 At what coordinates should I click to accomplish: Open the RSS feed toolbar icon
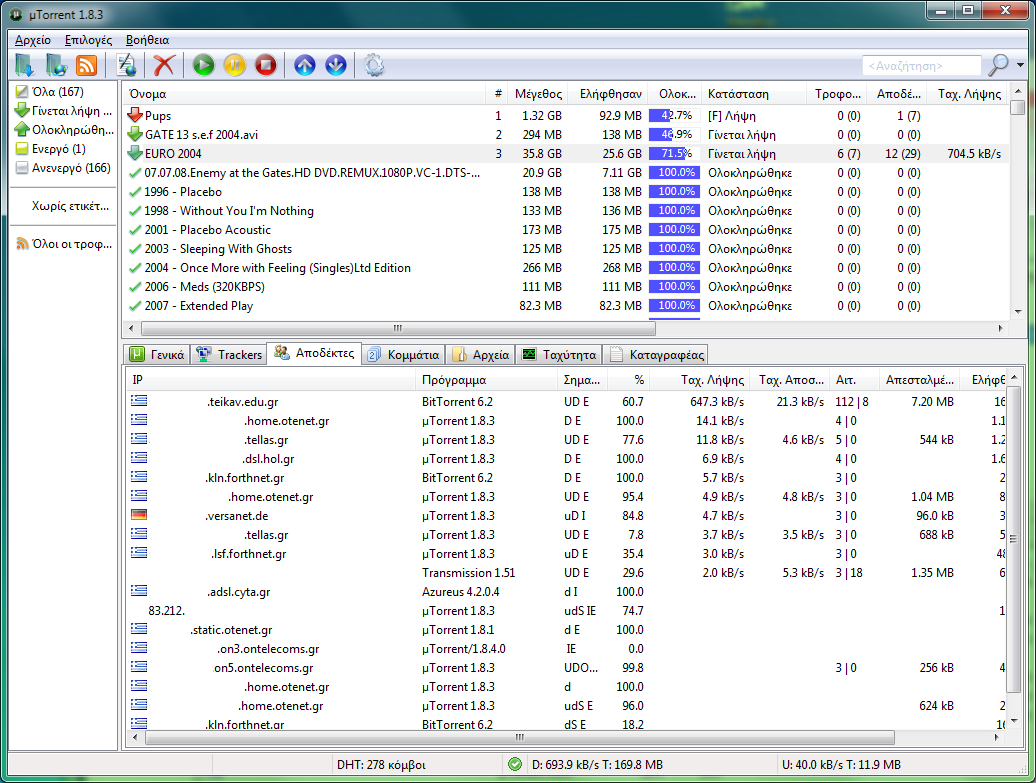pyautogui.click(x=87, y=65)
